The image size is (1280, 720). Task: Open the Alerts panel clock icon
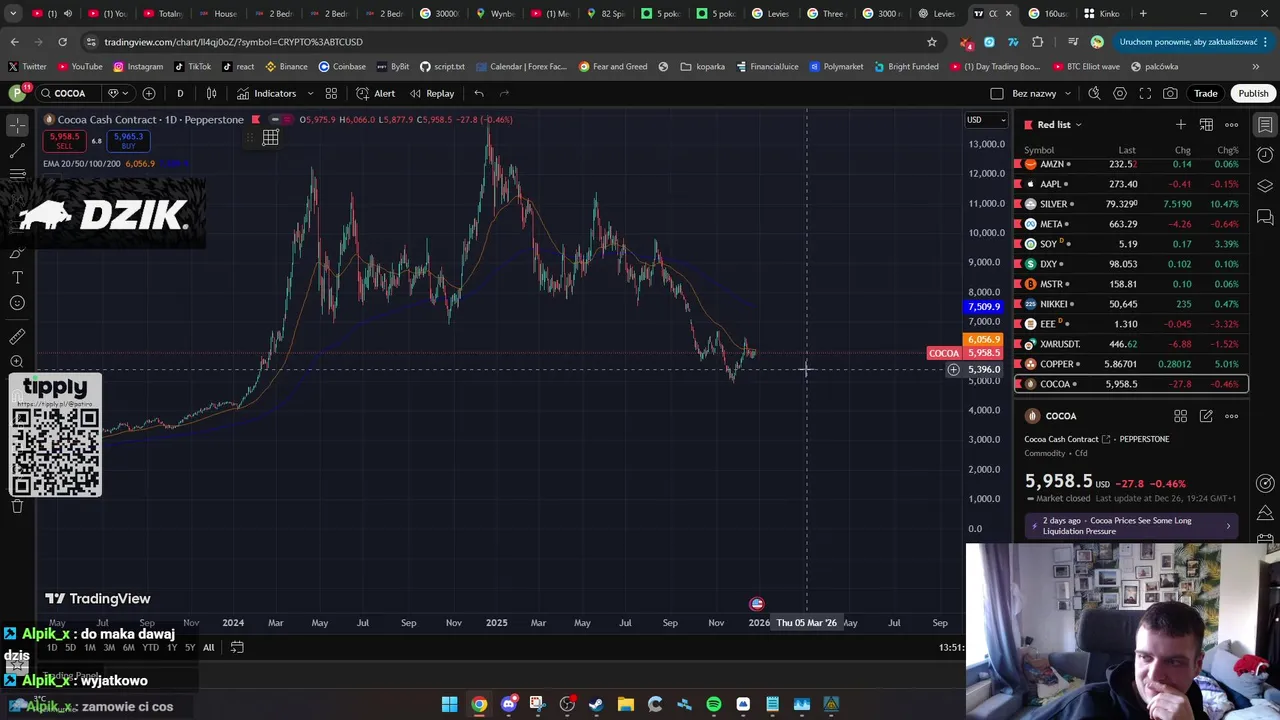tap(1265, 155)
